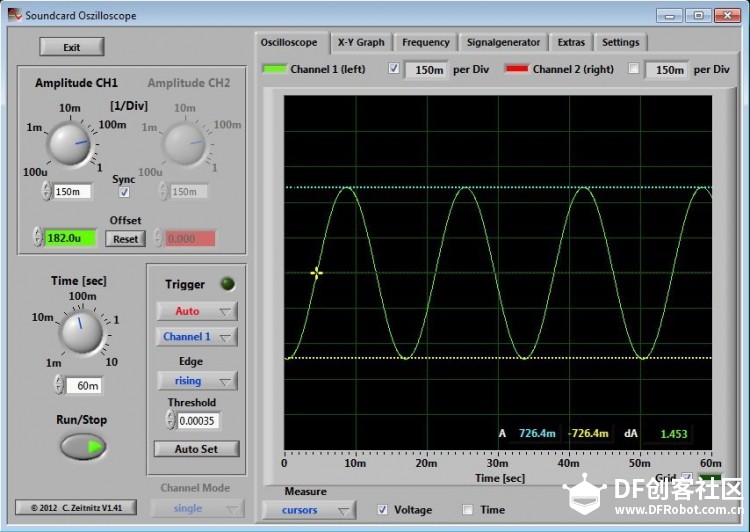Viewport: 750px width, 532px height.
Task: Click the red Channel 2 color swatch
Action: (x=517, y=69)
